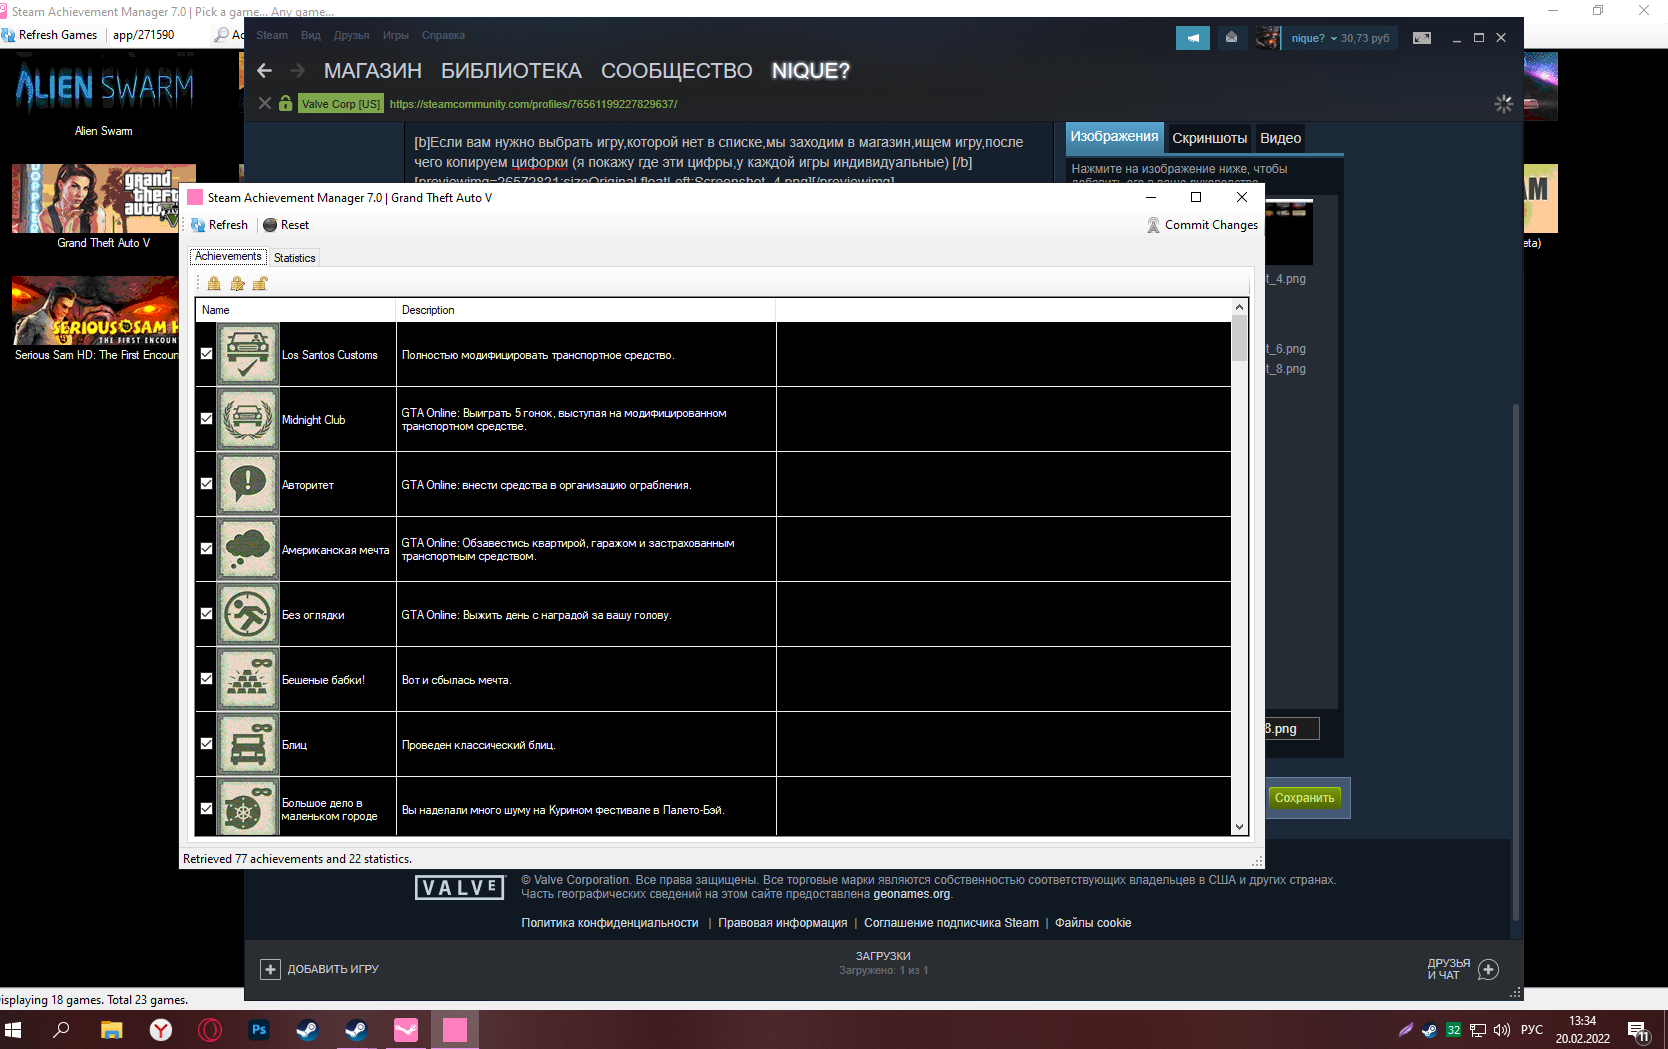The width and height of the screenshot is (1668, 1049).
Task: Uncheck the Midnight Club achievement
Action: pos(206,419)
